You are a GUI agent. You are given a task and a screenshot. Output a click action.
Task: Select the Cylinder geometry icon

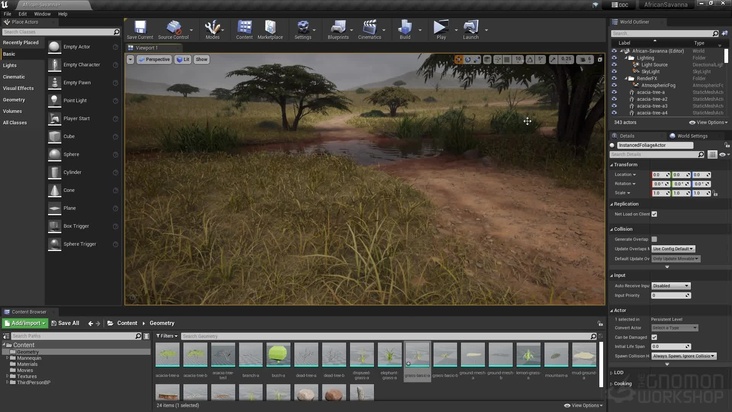point(55,172)
